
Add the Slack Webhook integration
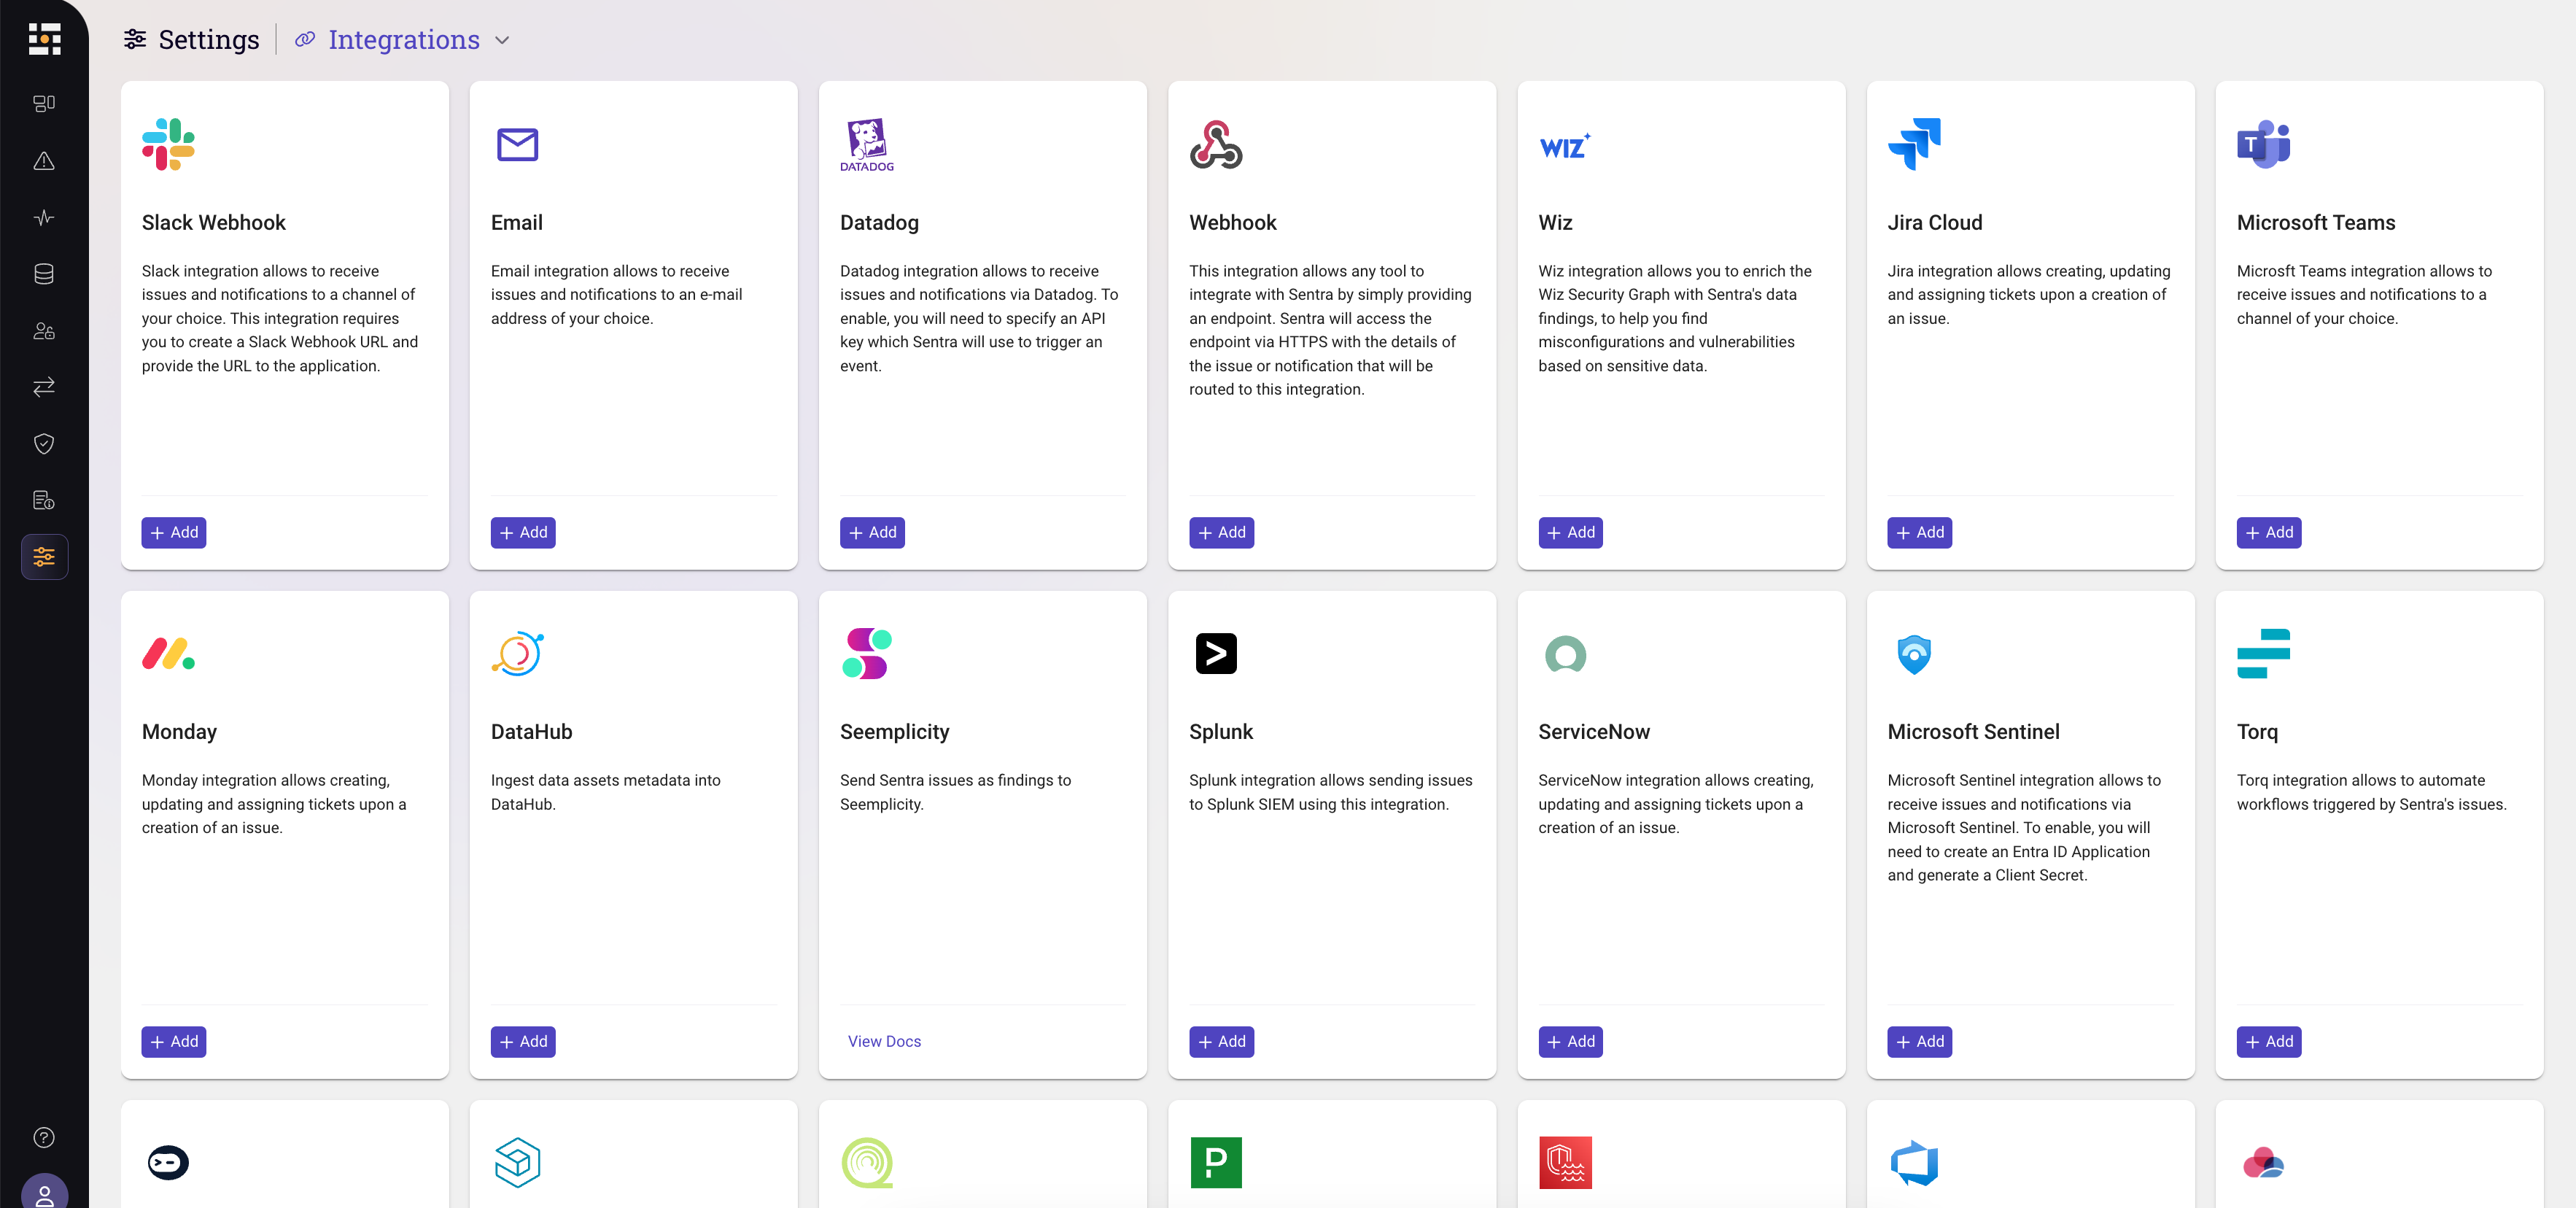174,532
